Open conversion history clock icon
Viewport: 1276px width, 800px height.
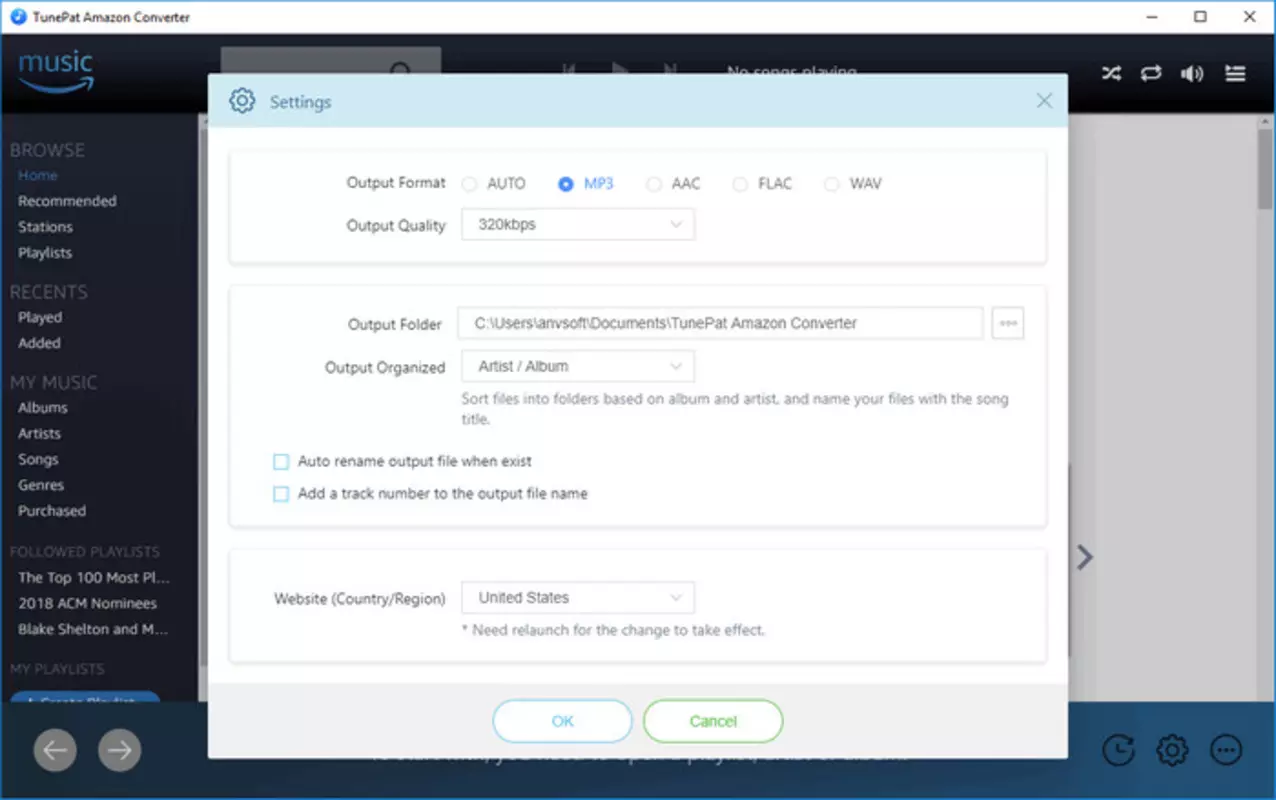(1118, 750)
